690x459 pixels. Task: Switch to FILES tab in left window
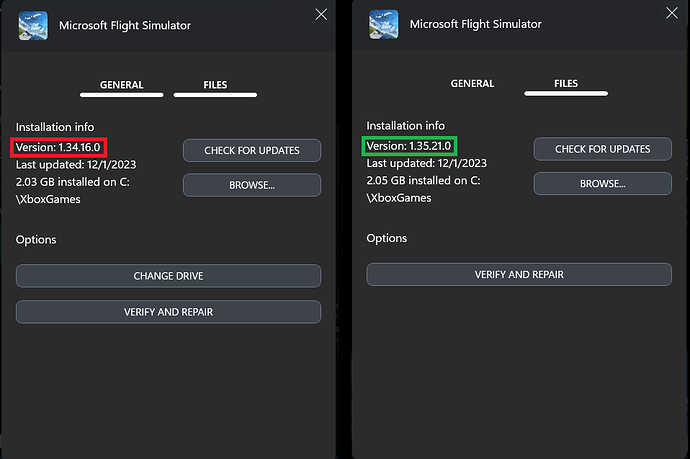click(x=215, y=85)
